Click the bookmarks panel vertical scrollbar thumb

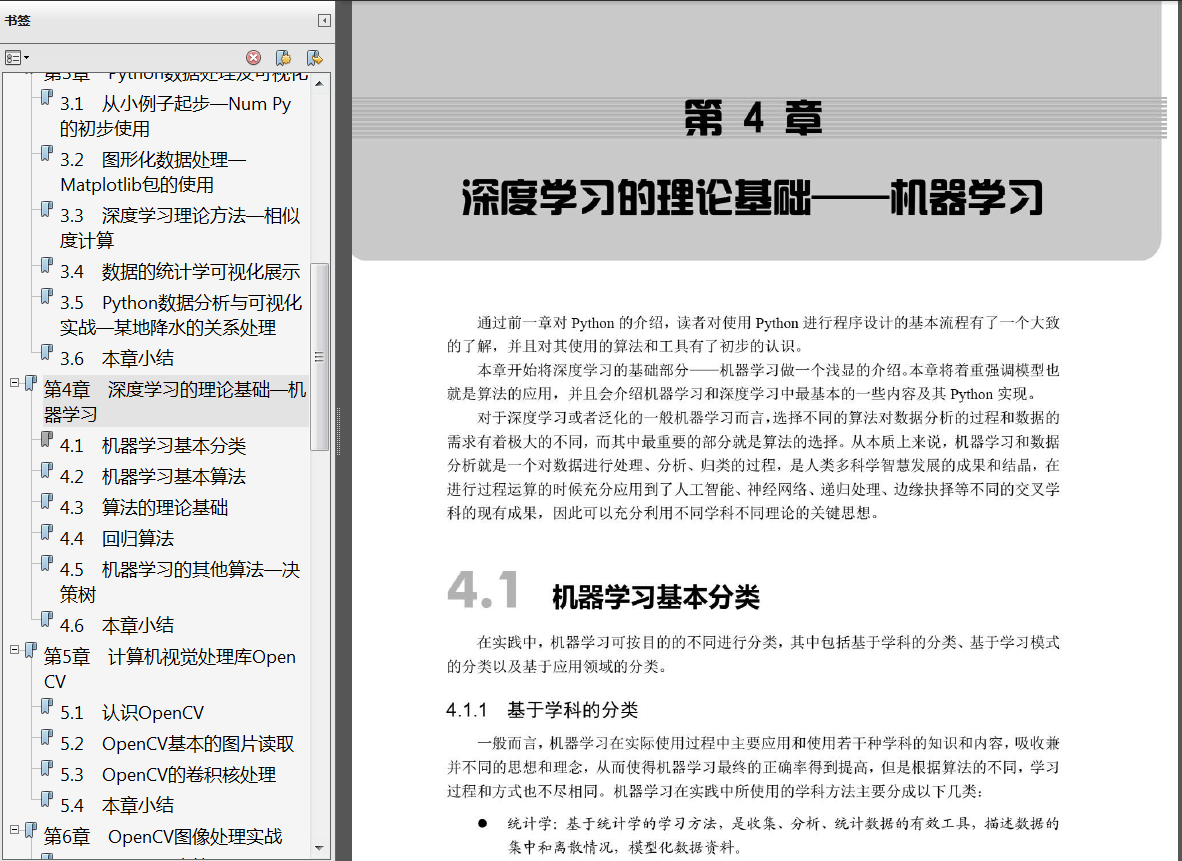click(x=320, y=356)
